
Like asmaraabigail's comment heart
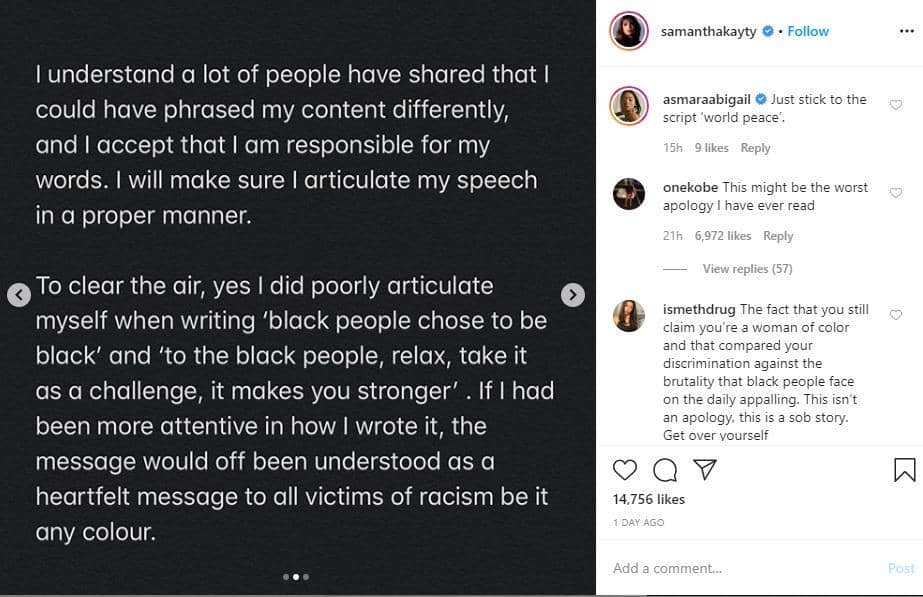(x=896, y=105)
